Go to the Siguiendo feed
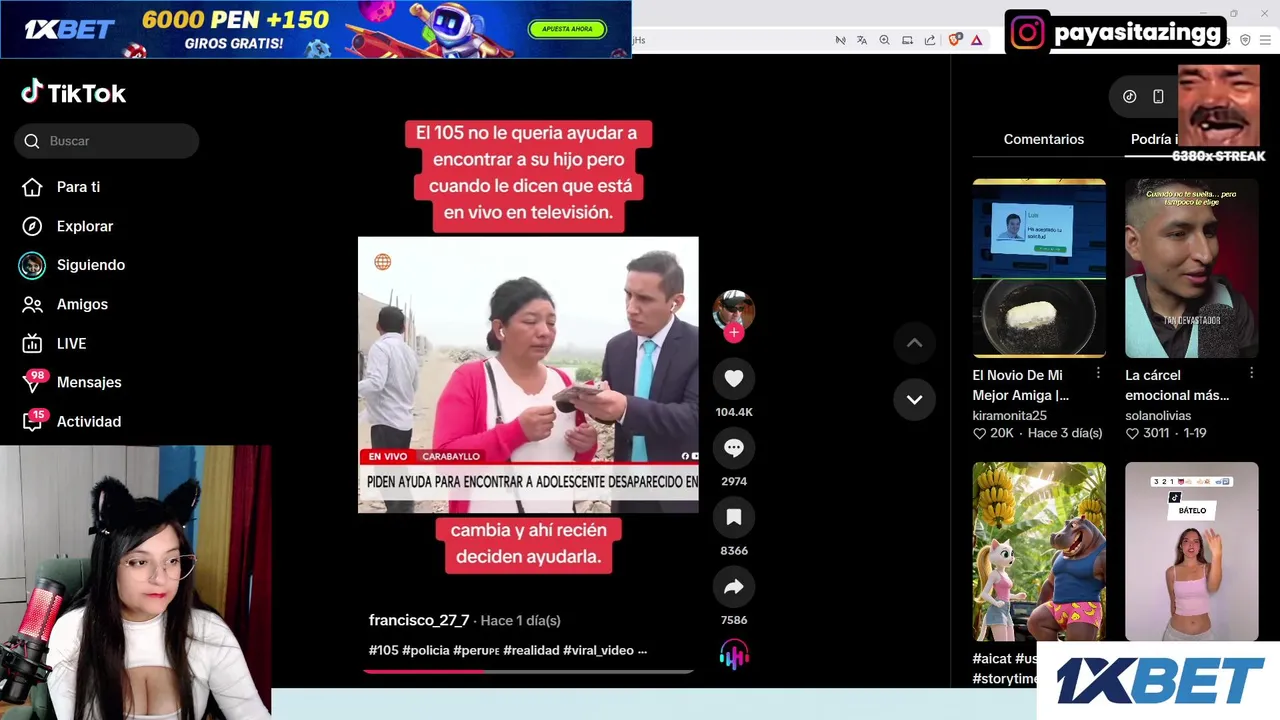This screenshot has width=1280, height=720. [72, 265]
